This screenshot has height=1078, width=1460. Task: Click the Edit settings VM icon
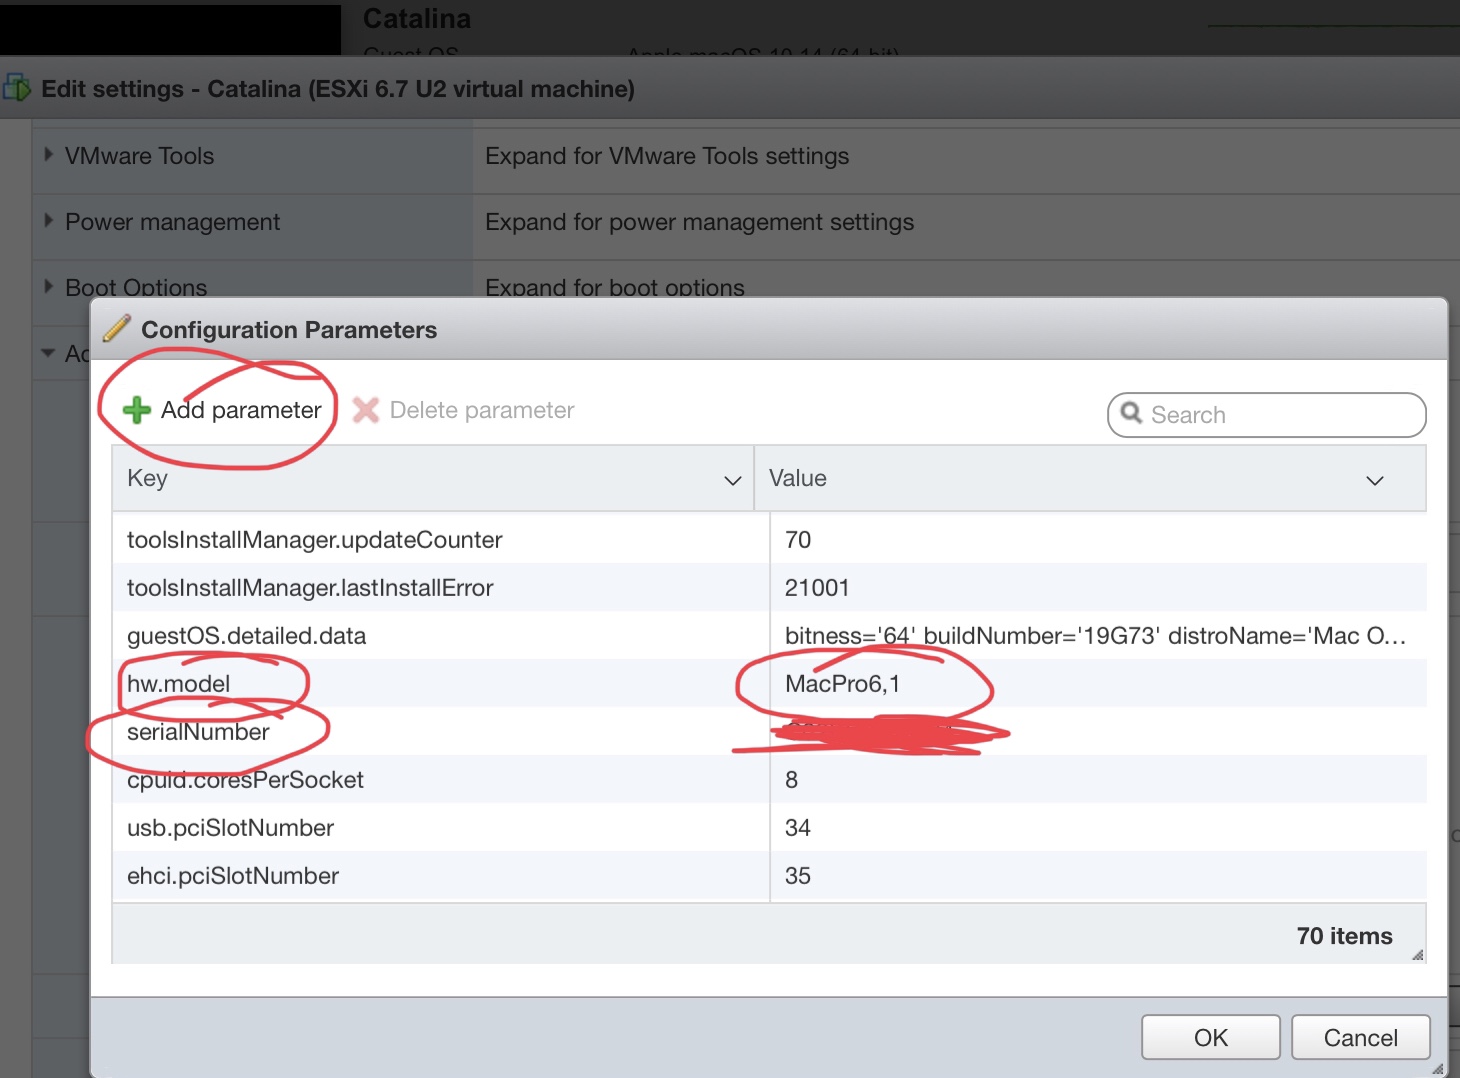click(17, 88)
